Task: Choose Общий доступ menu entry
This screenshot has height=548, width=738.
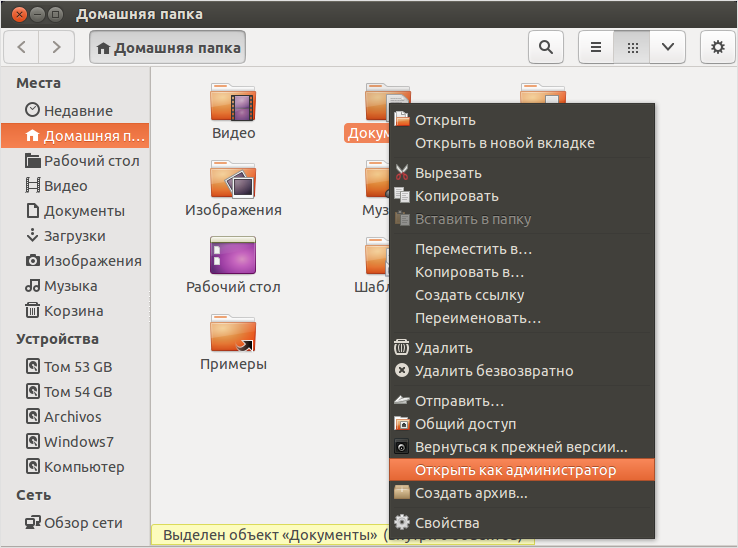Action: coord(522,424)
